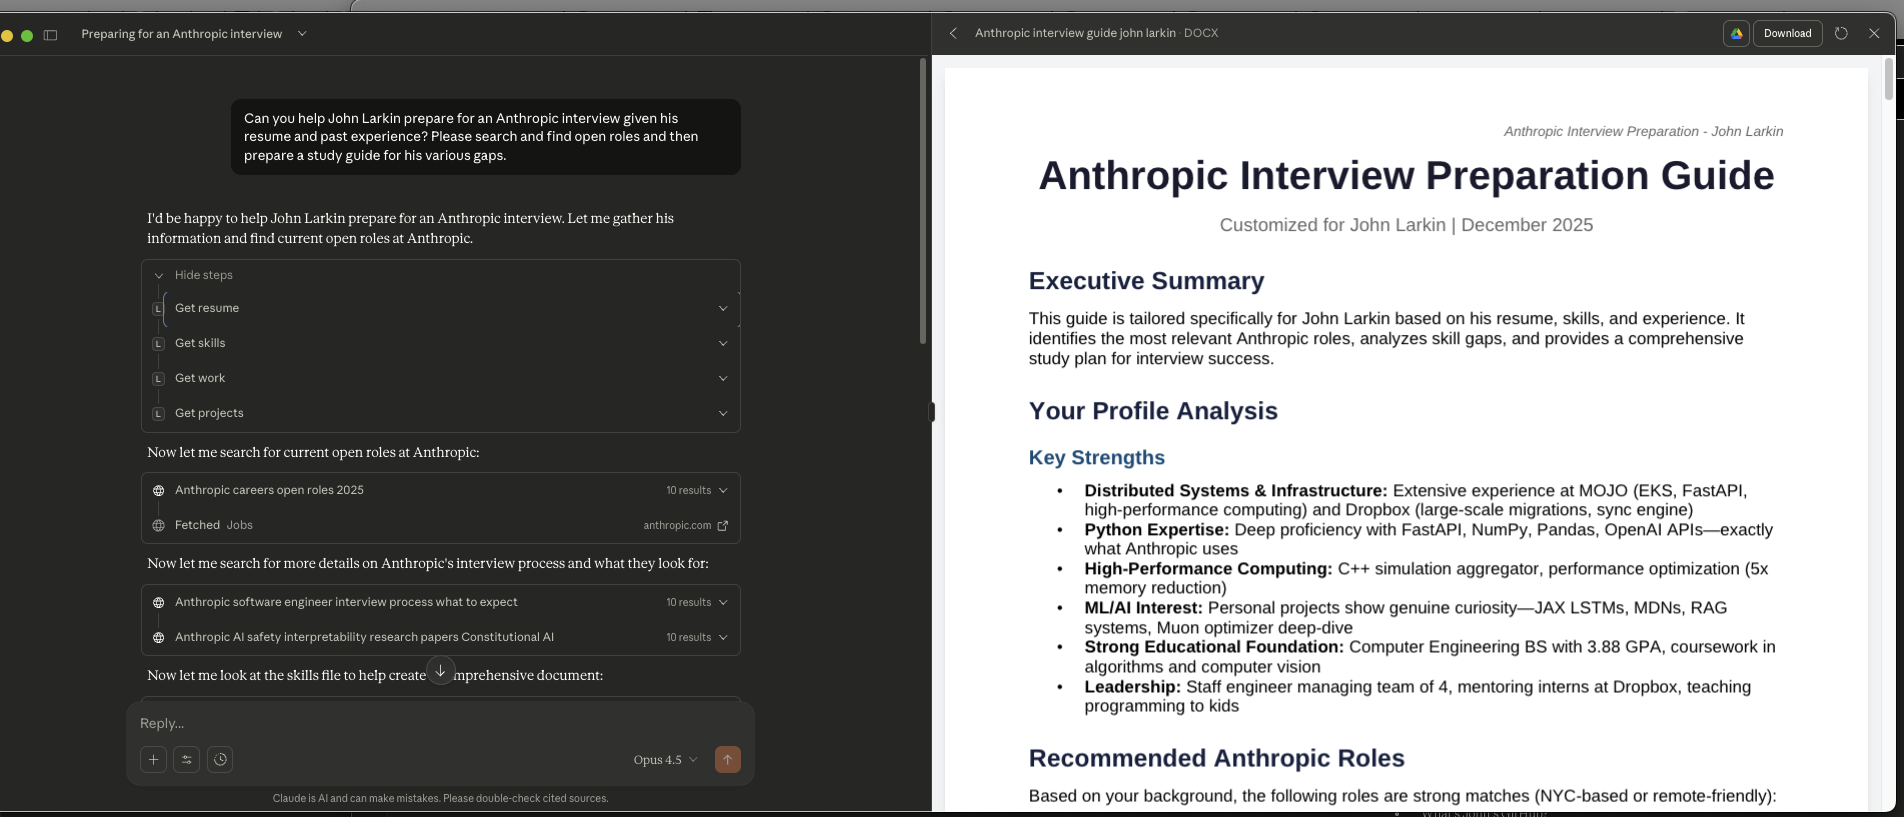The height and width of the screenshot is (817, 1904).
Task: Toggle the sidebar panel icon
Action: (x=51, y=35)
